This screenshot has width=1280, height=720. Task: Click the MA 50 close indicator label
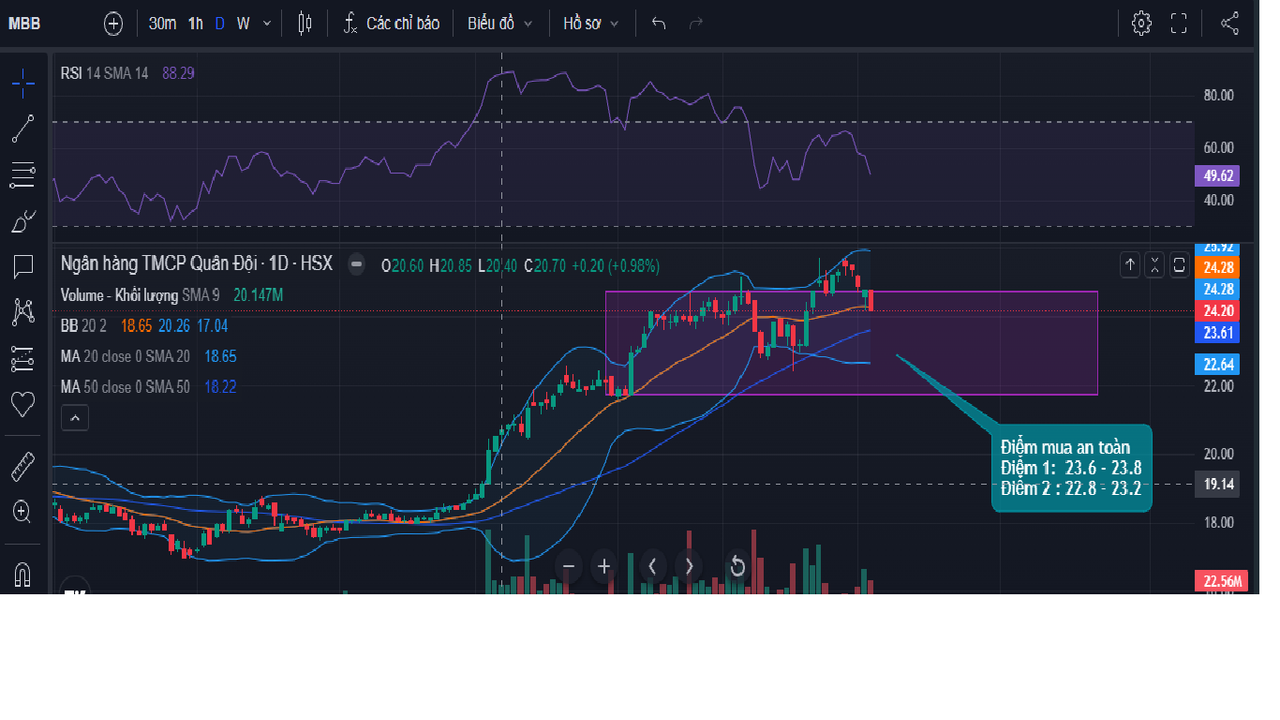click(x=125, y=386)
